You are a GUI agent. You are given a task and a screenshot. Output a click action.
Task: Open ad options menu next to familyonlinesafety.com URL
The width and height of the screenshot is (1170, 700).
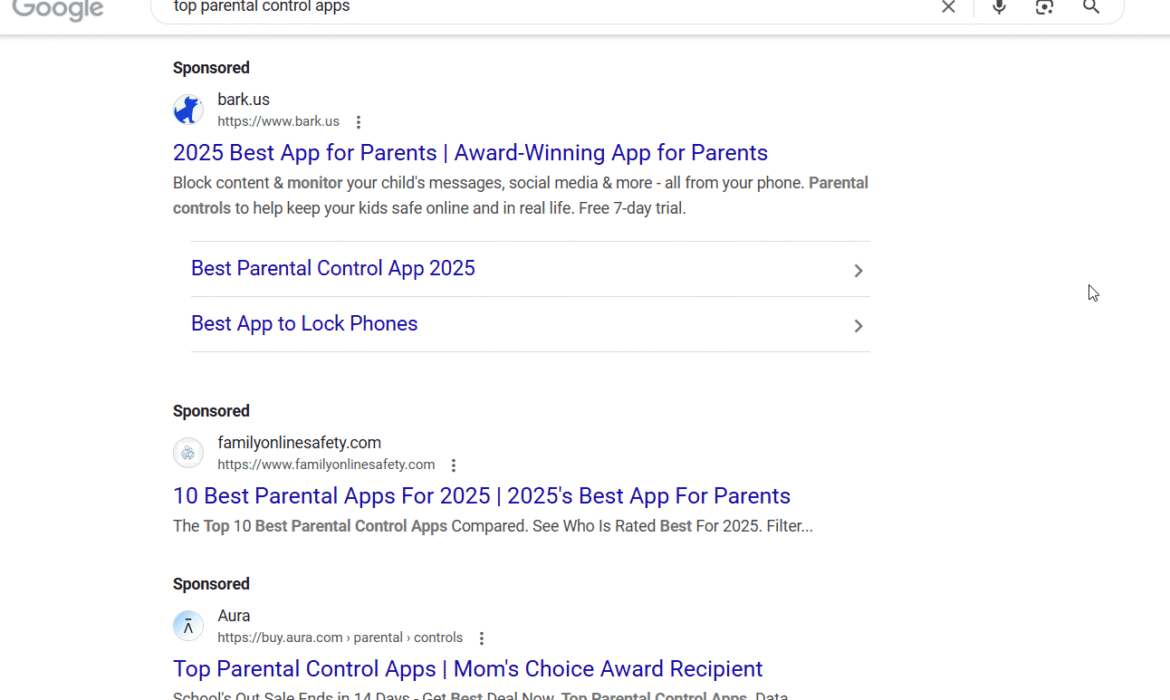click(453, 465)
